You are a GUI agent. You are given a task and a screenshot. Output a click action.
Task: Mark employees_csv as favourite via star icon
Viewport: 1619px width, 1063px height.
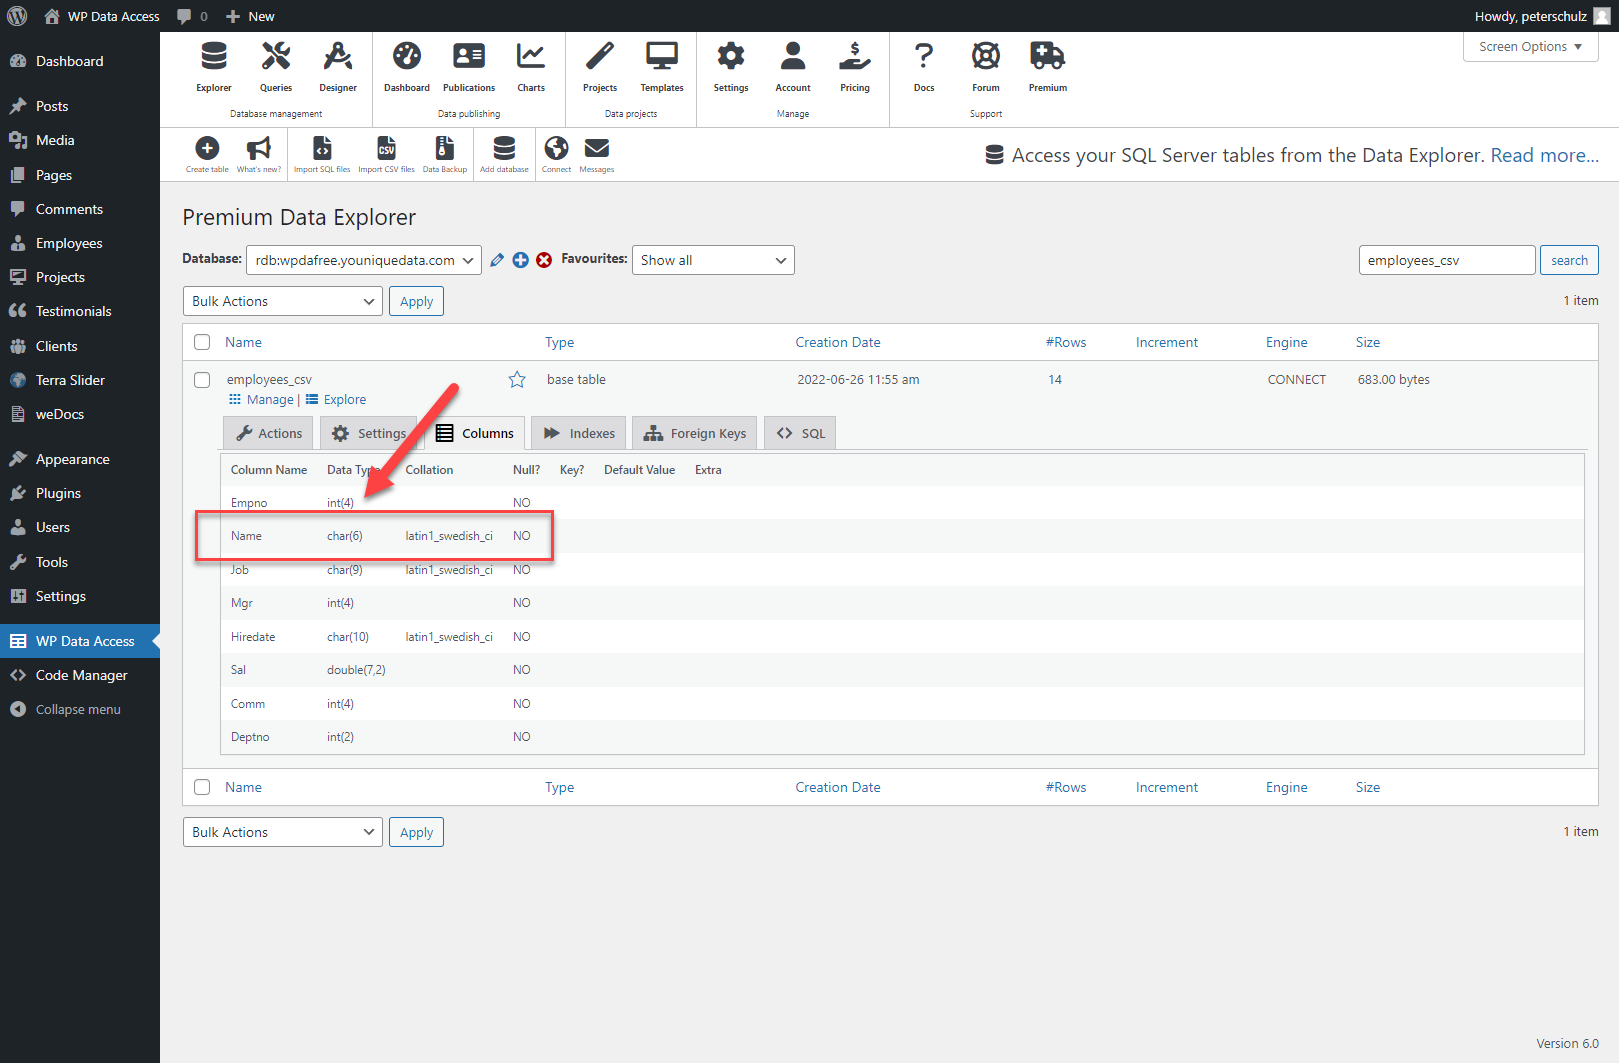pos(516,379)
